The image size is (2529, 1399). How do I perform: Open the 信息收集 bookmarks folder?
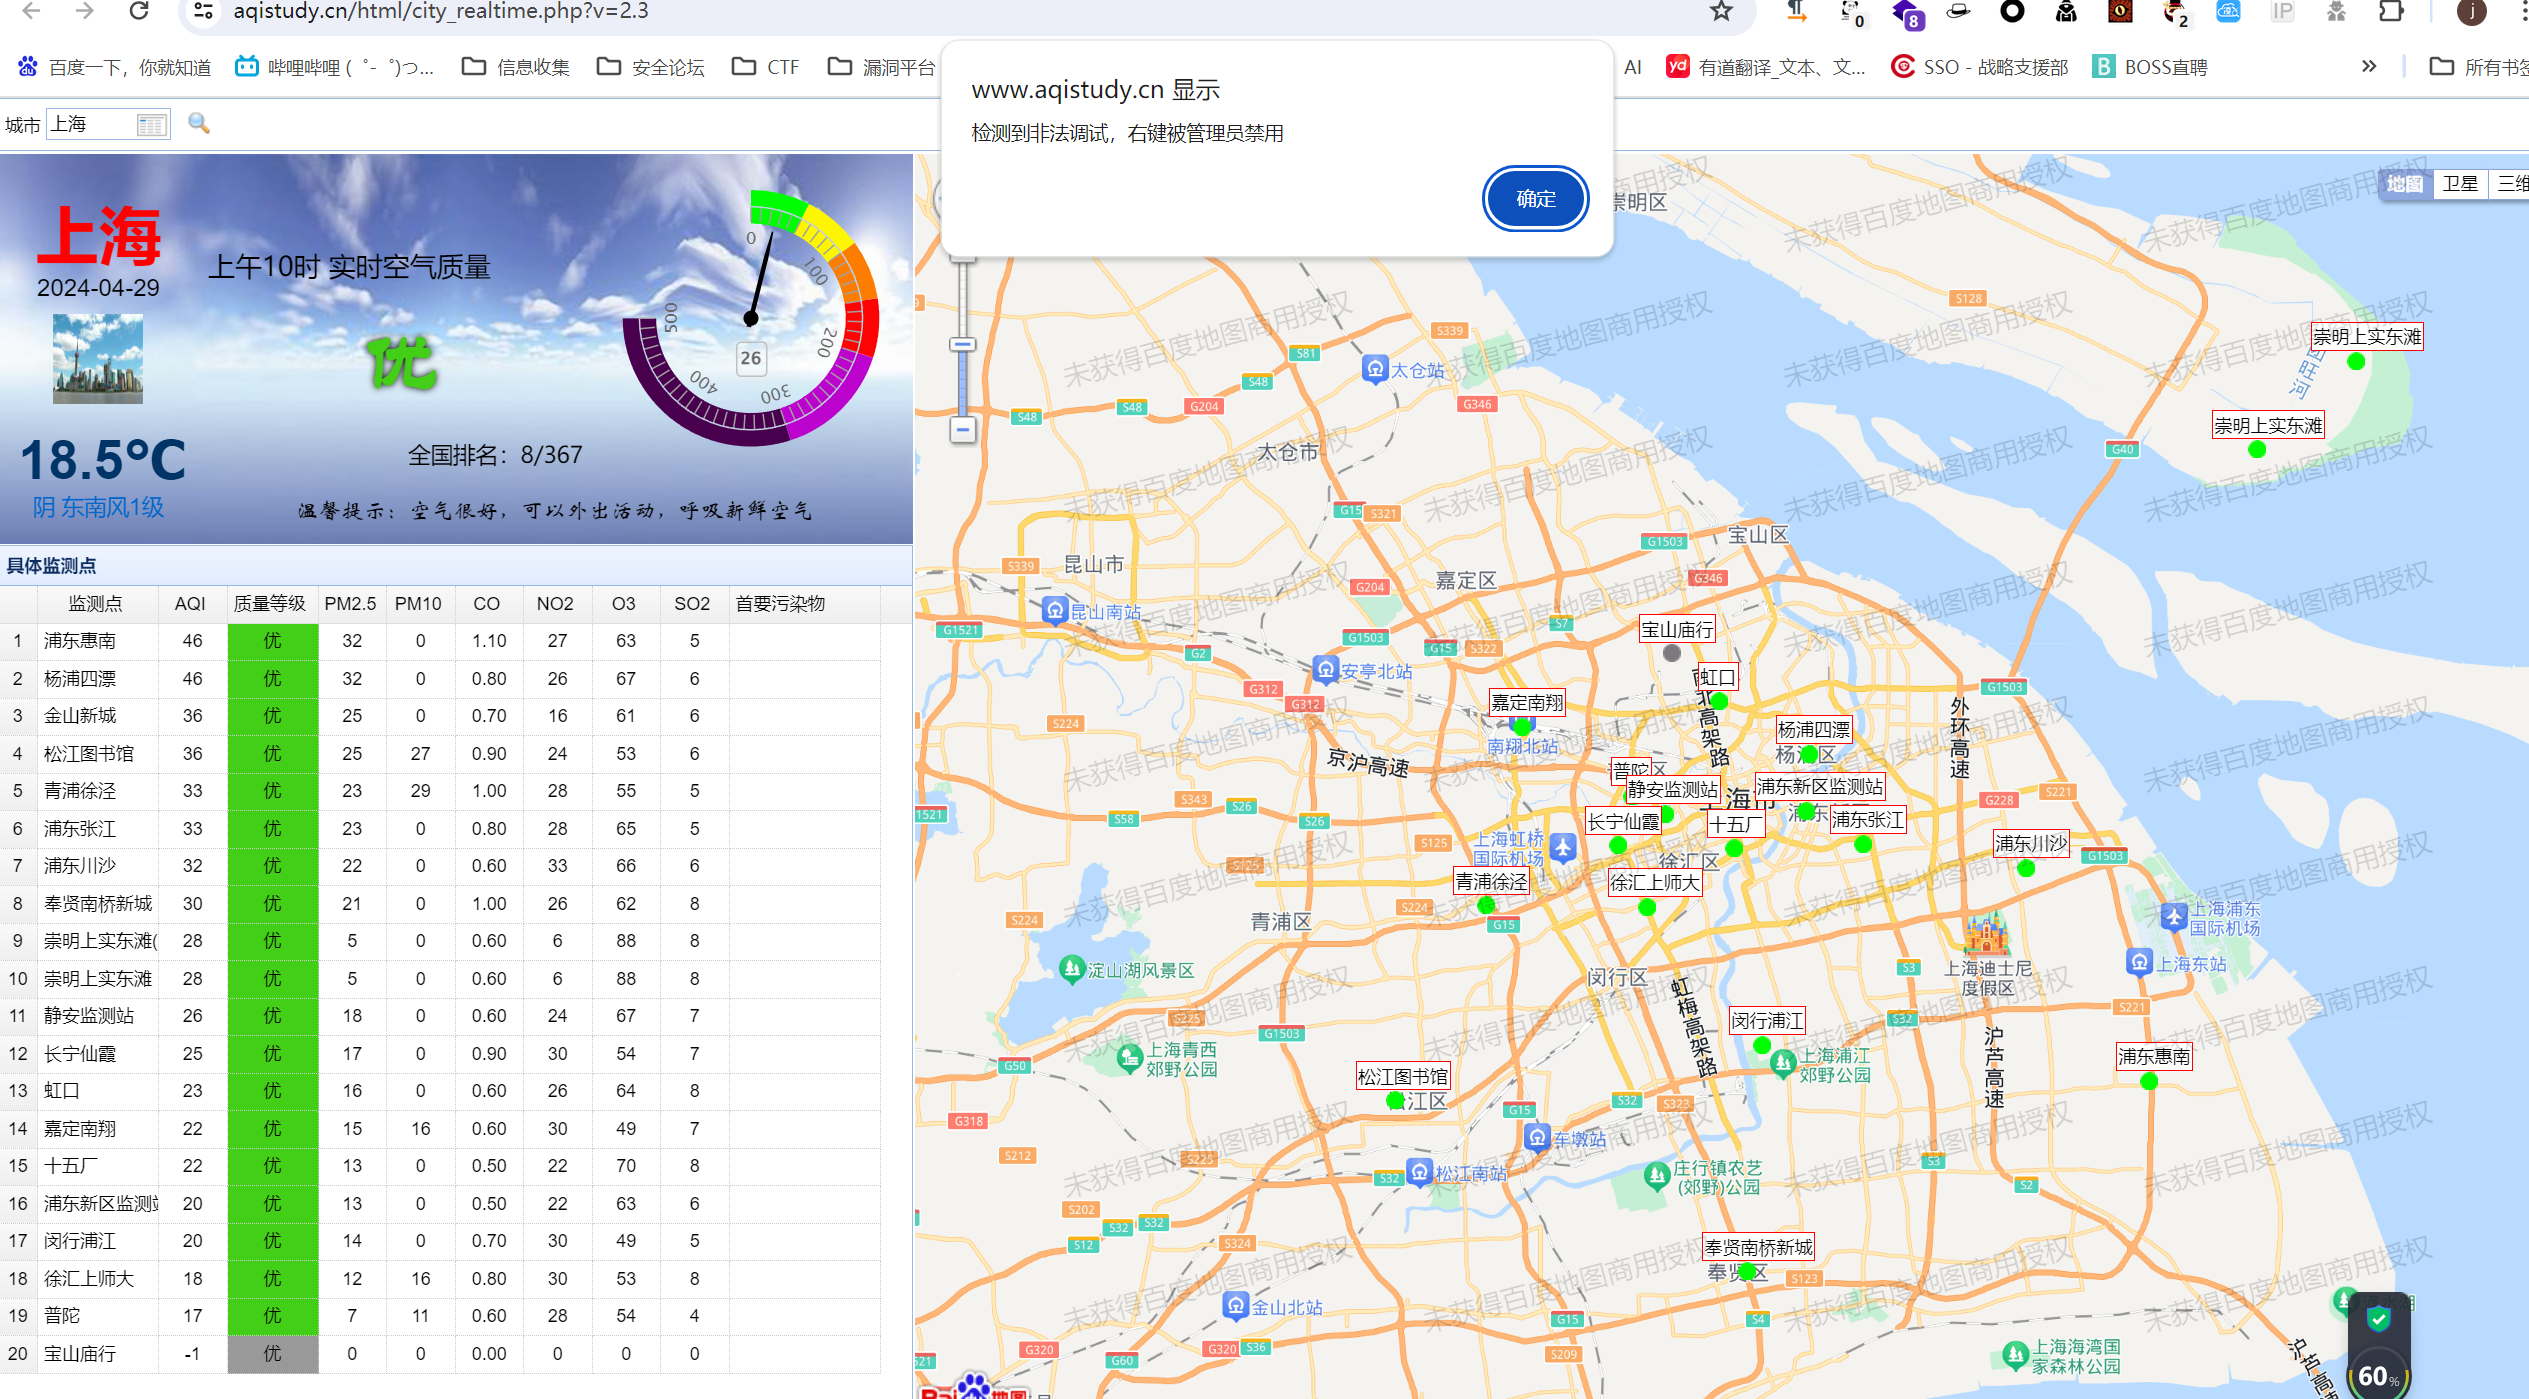[x=516, y=67]
